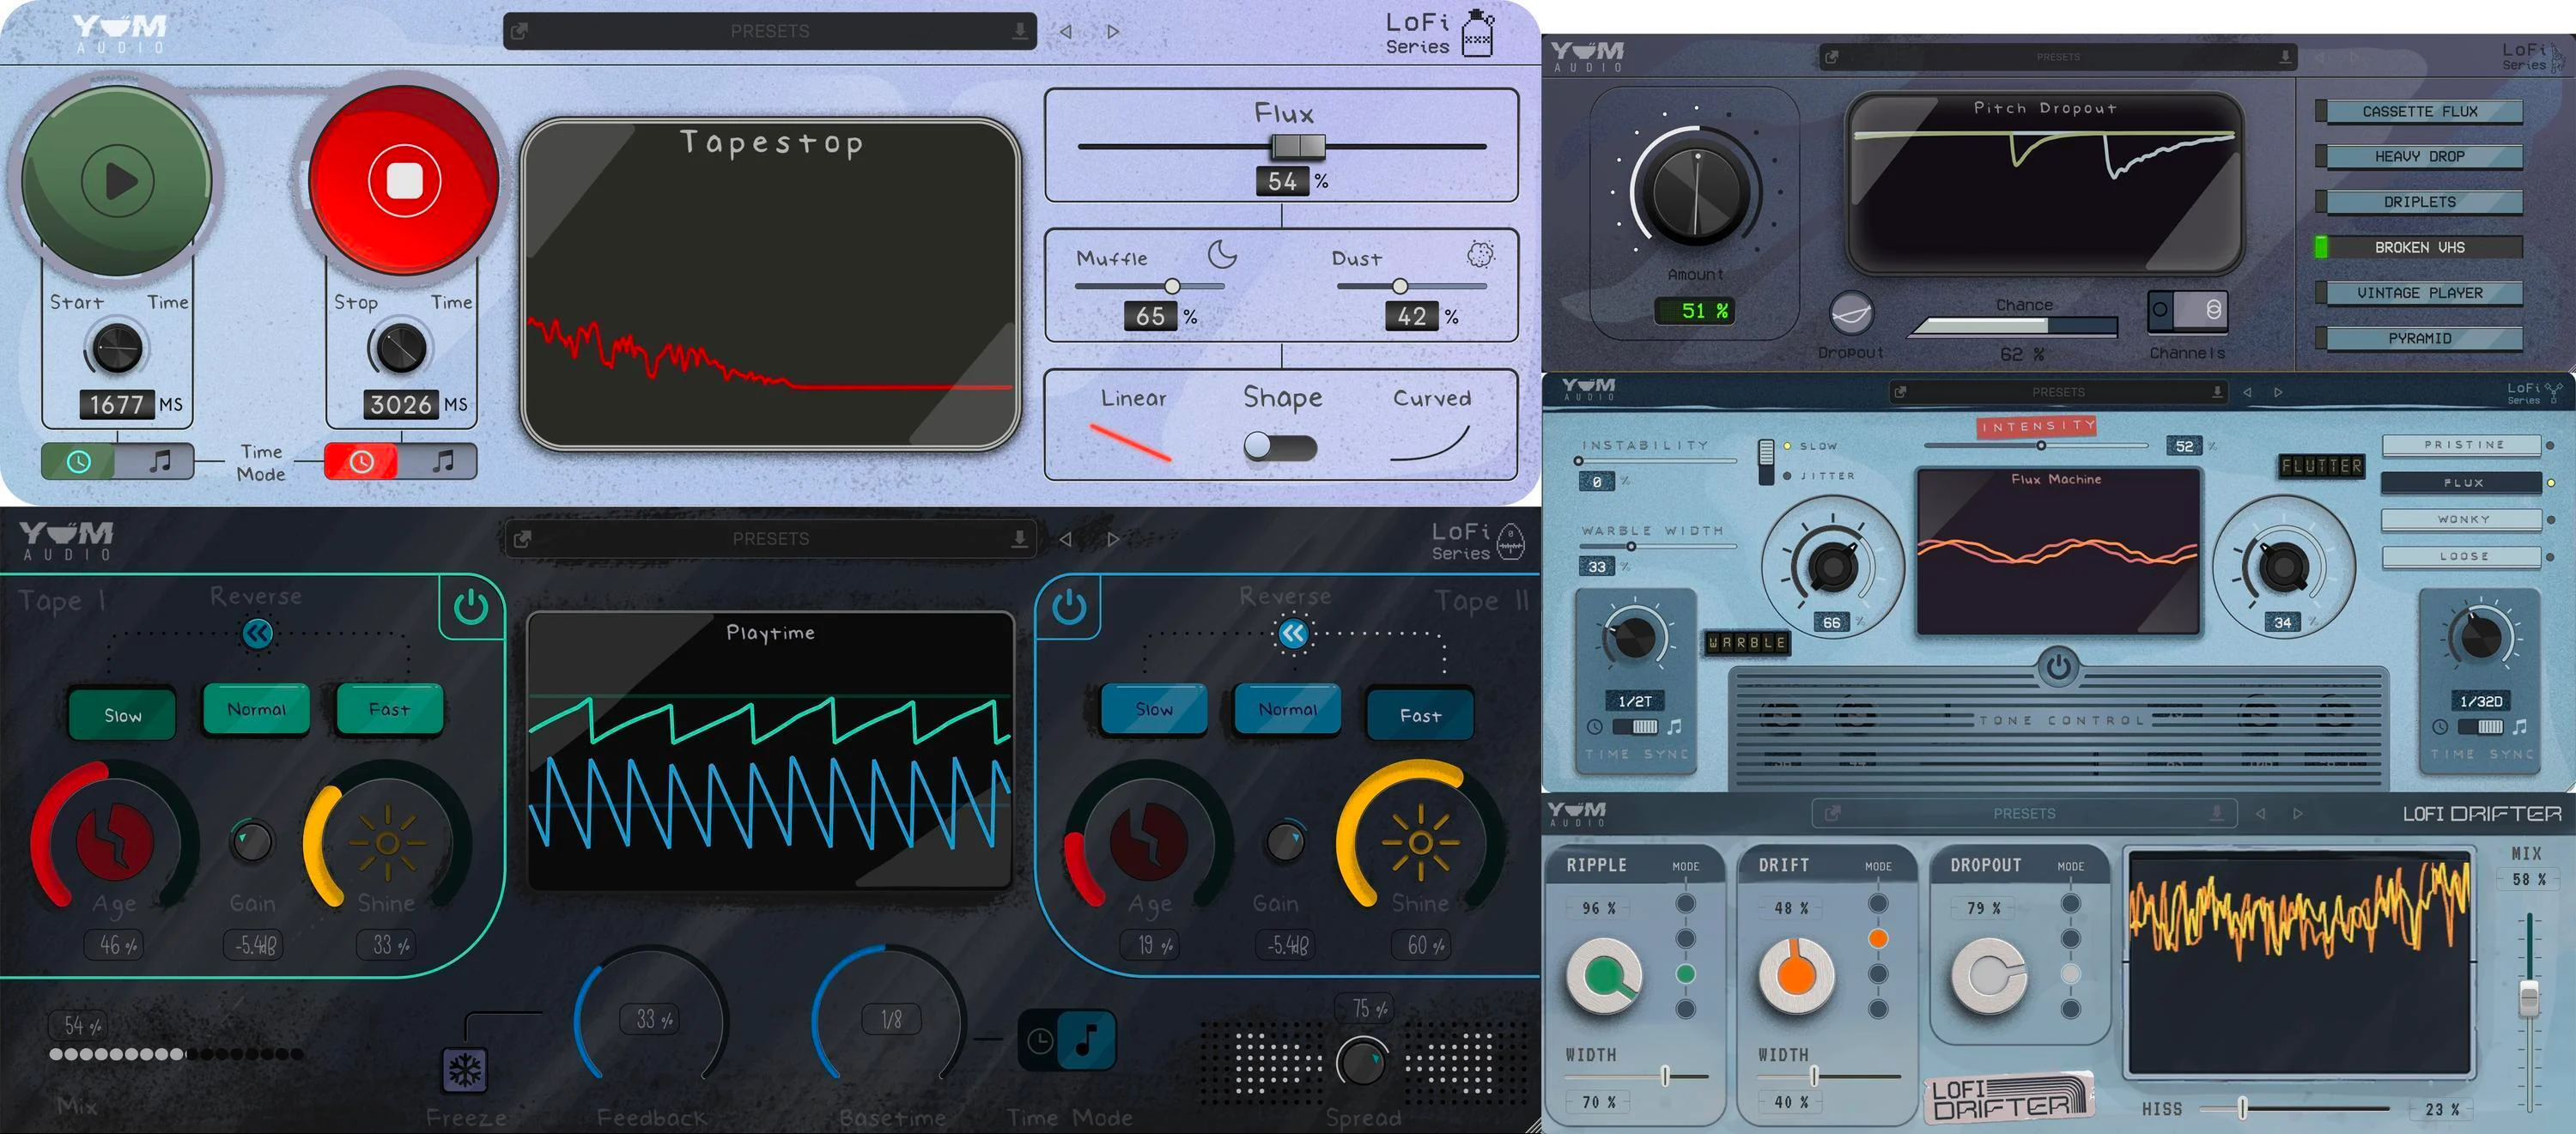Go to next preset in Tapestop
This screenshot has width=2576, height=1134.
pyautogui.click(x=1113, y=31)
